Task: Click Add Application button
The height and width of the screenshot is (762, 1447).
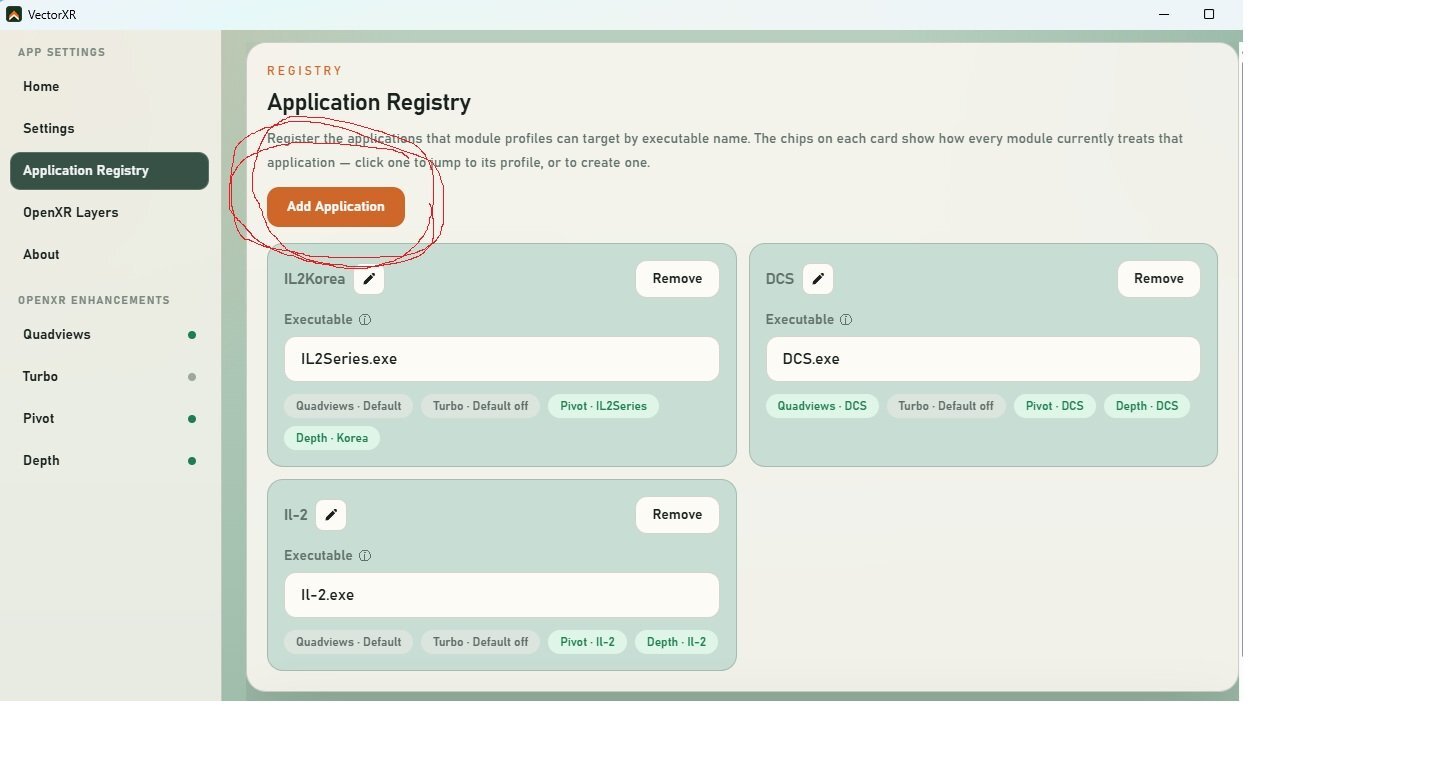Action: (x=336, y=207)
